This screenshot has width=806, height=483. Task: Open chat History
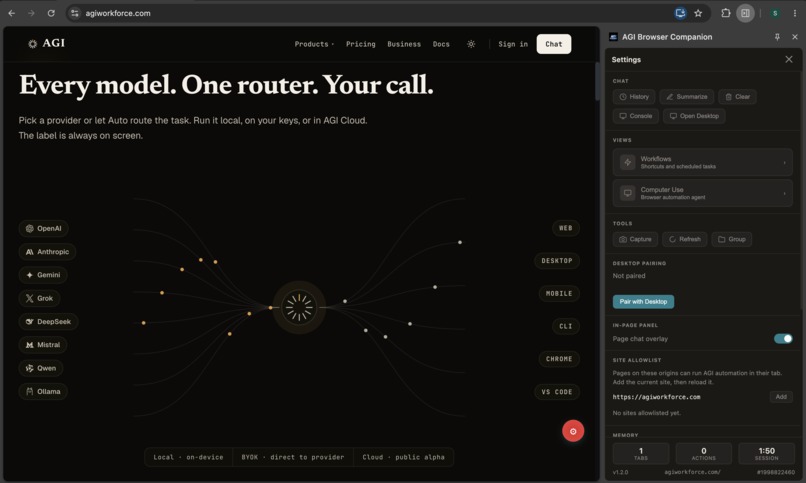[x=634, y=97]
